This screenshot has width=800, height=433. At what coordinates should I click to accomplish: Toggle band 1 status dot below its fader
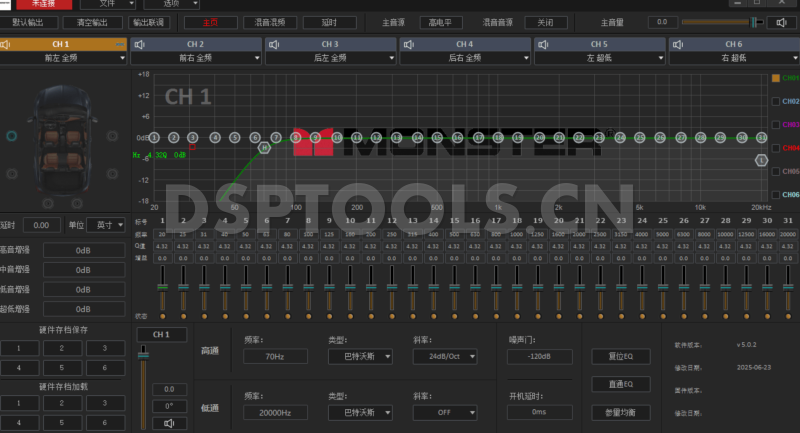tap(163, 317)
